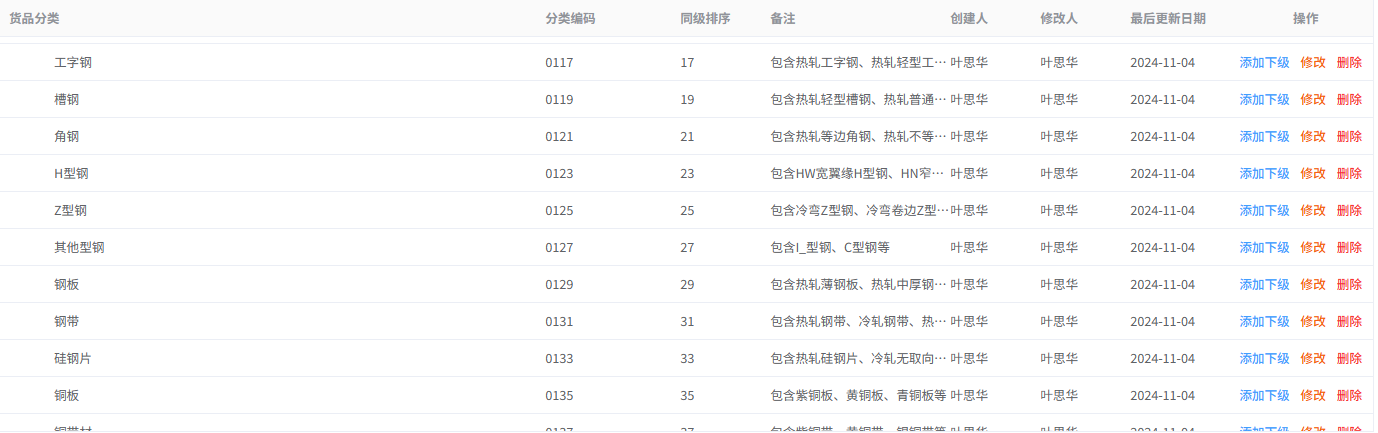Image resolution: width=1378 pixels, height=433 pixels.
Task: Click 修改 for H型钢 row
Action: (x=1313, y=173)
